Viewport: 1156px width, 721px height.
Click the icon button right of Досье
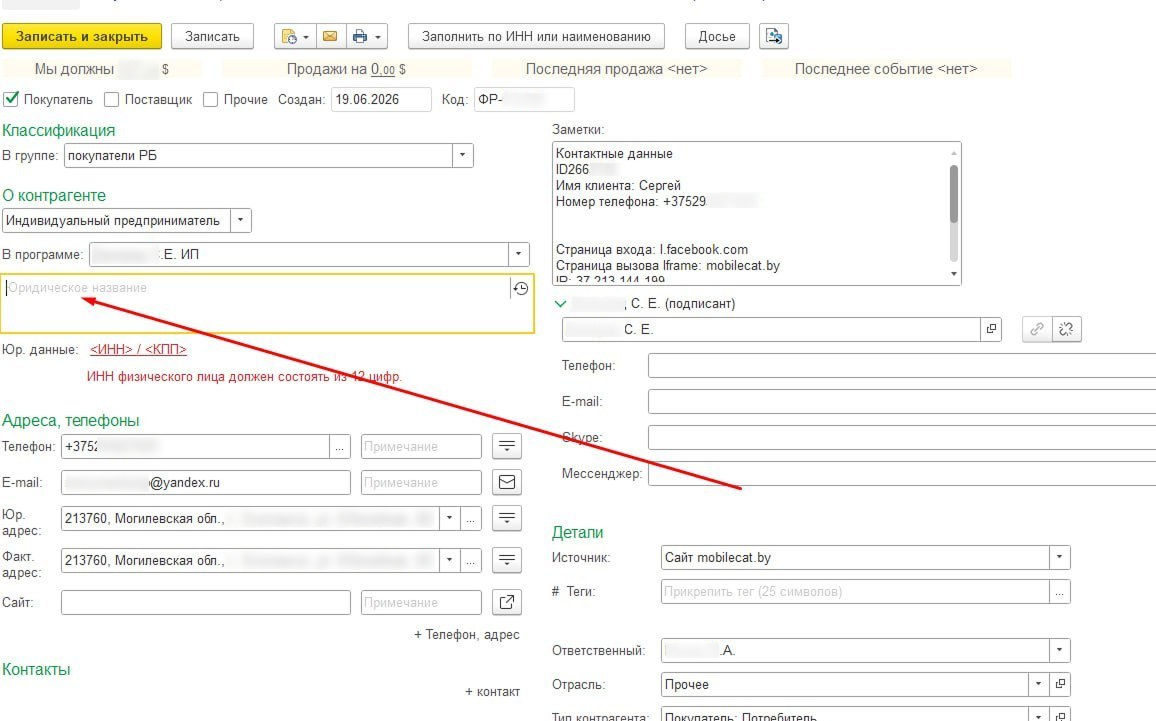pos(773,36)
